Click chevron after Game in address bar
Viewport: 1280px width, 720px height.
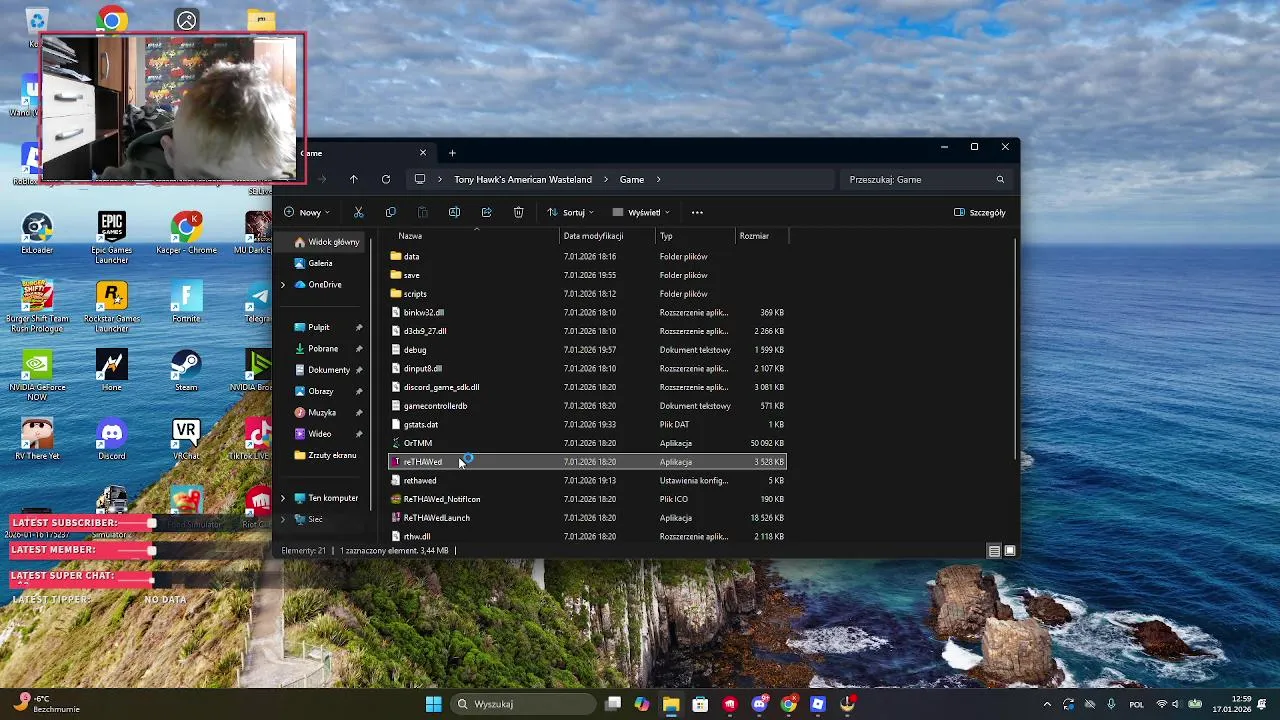click(x=659, y=180)
